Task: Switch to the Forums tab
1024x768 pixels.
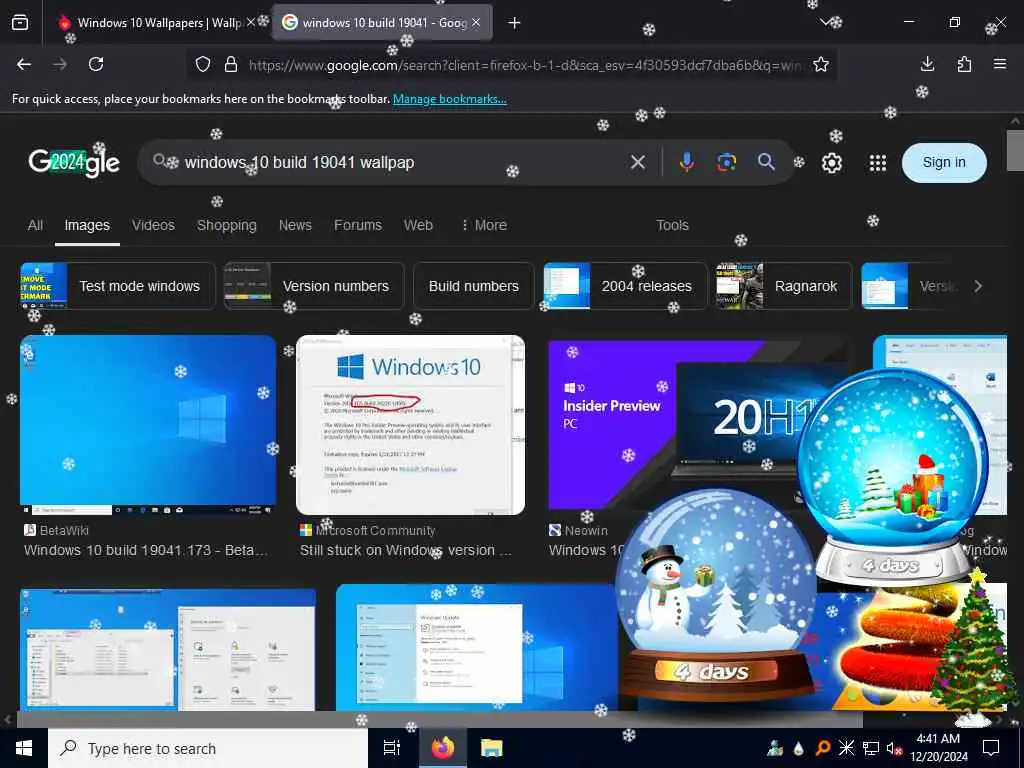Action: tap(358, 225)
